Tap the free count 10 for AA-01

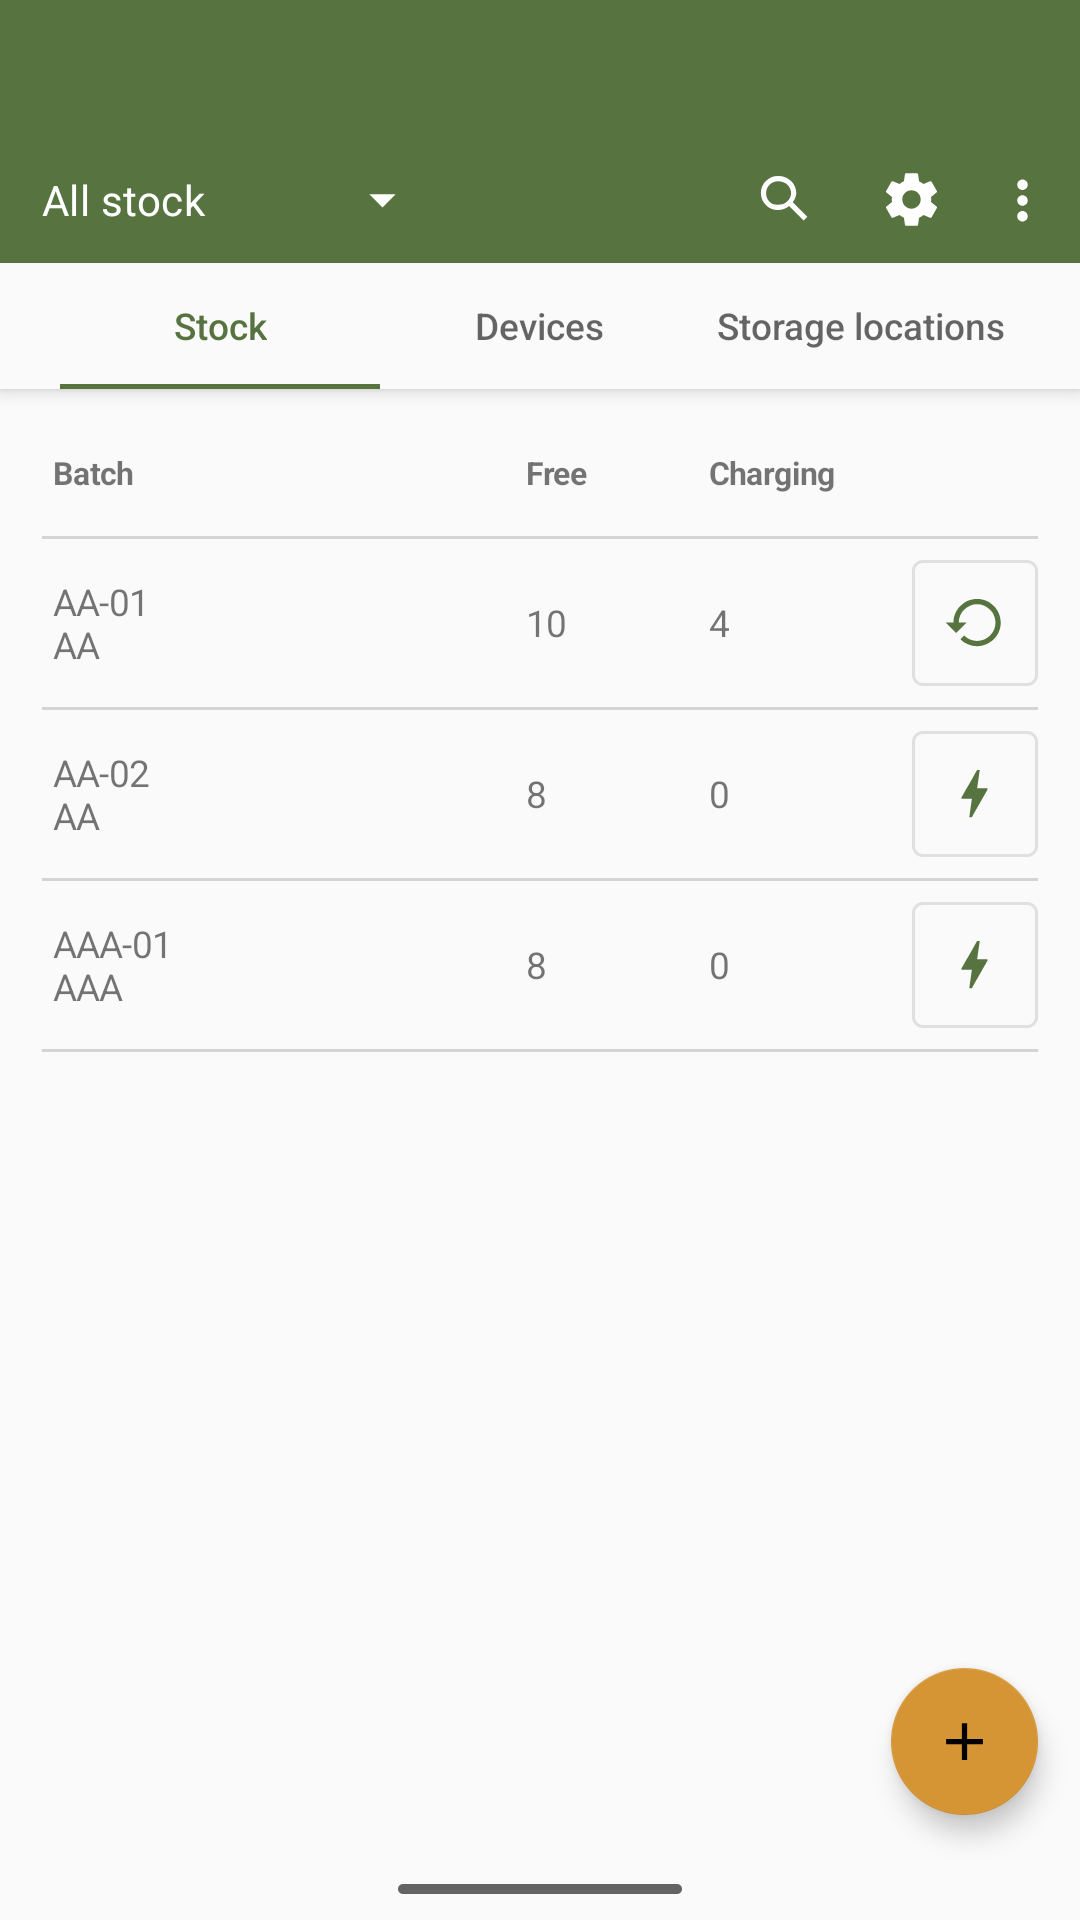click(x=546, y=624)
